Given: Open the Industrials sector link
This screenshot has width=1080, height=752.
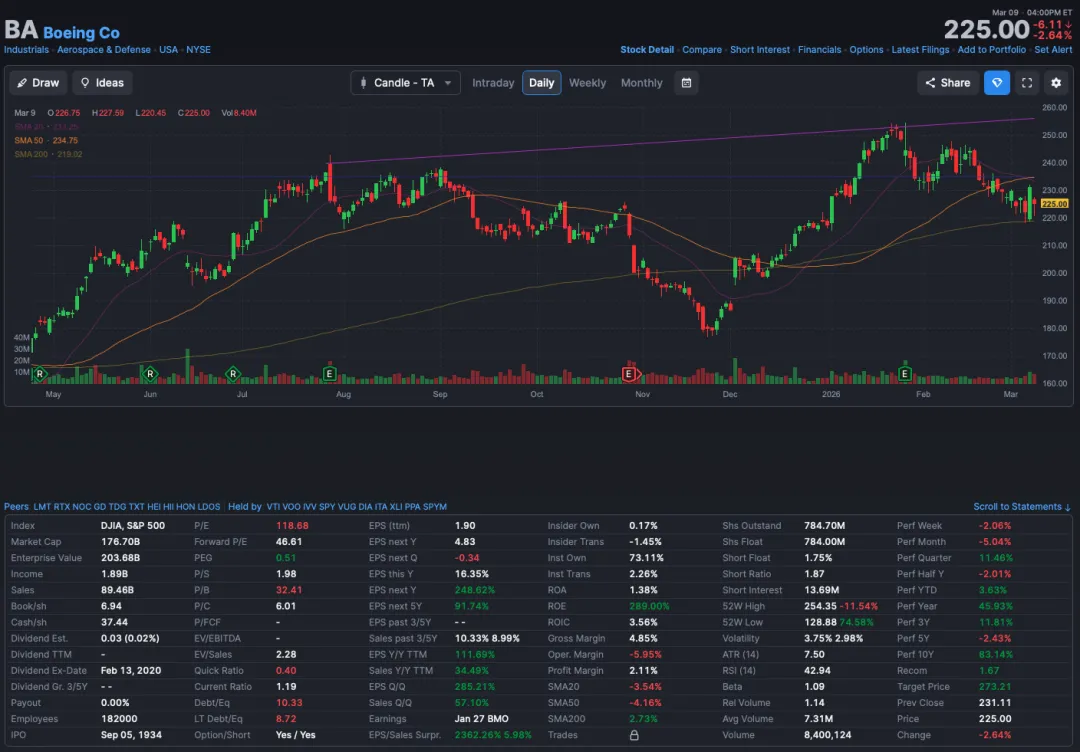Looking at the screenshot, I should point(26,50).
